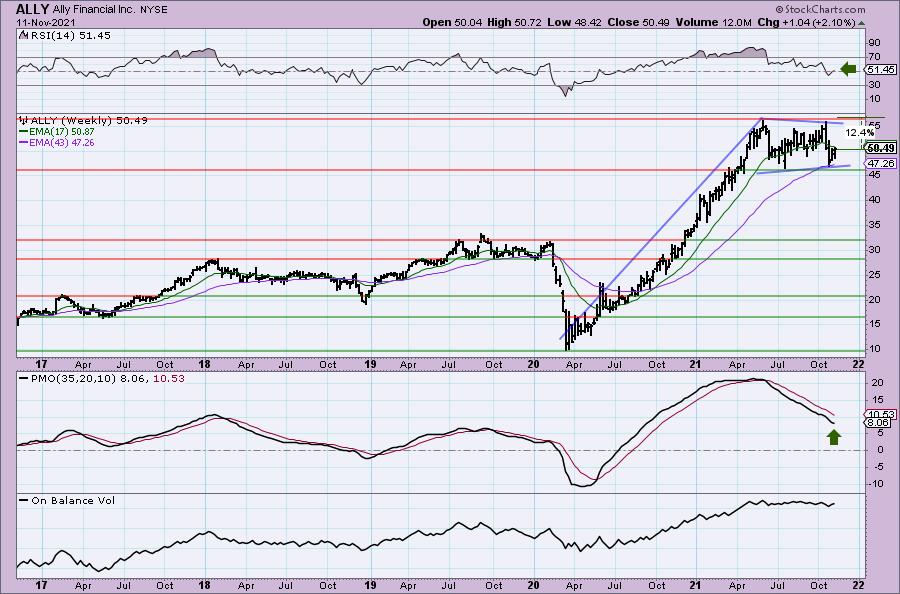900x594 pixels.
Task: Click the 10.53 PMO signal value tag
Action: click(880, 414)
